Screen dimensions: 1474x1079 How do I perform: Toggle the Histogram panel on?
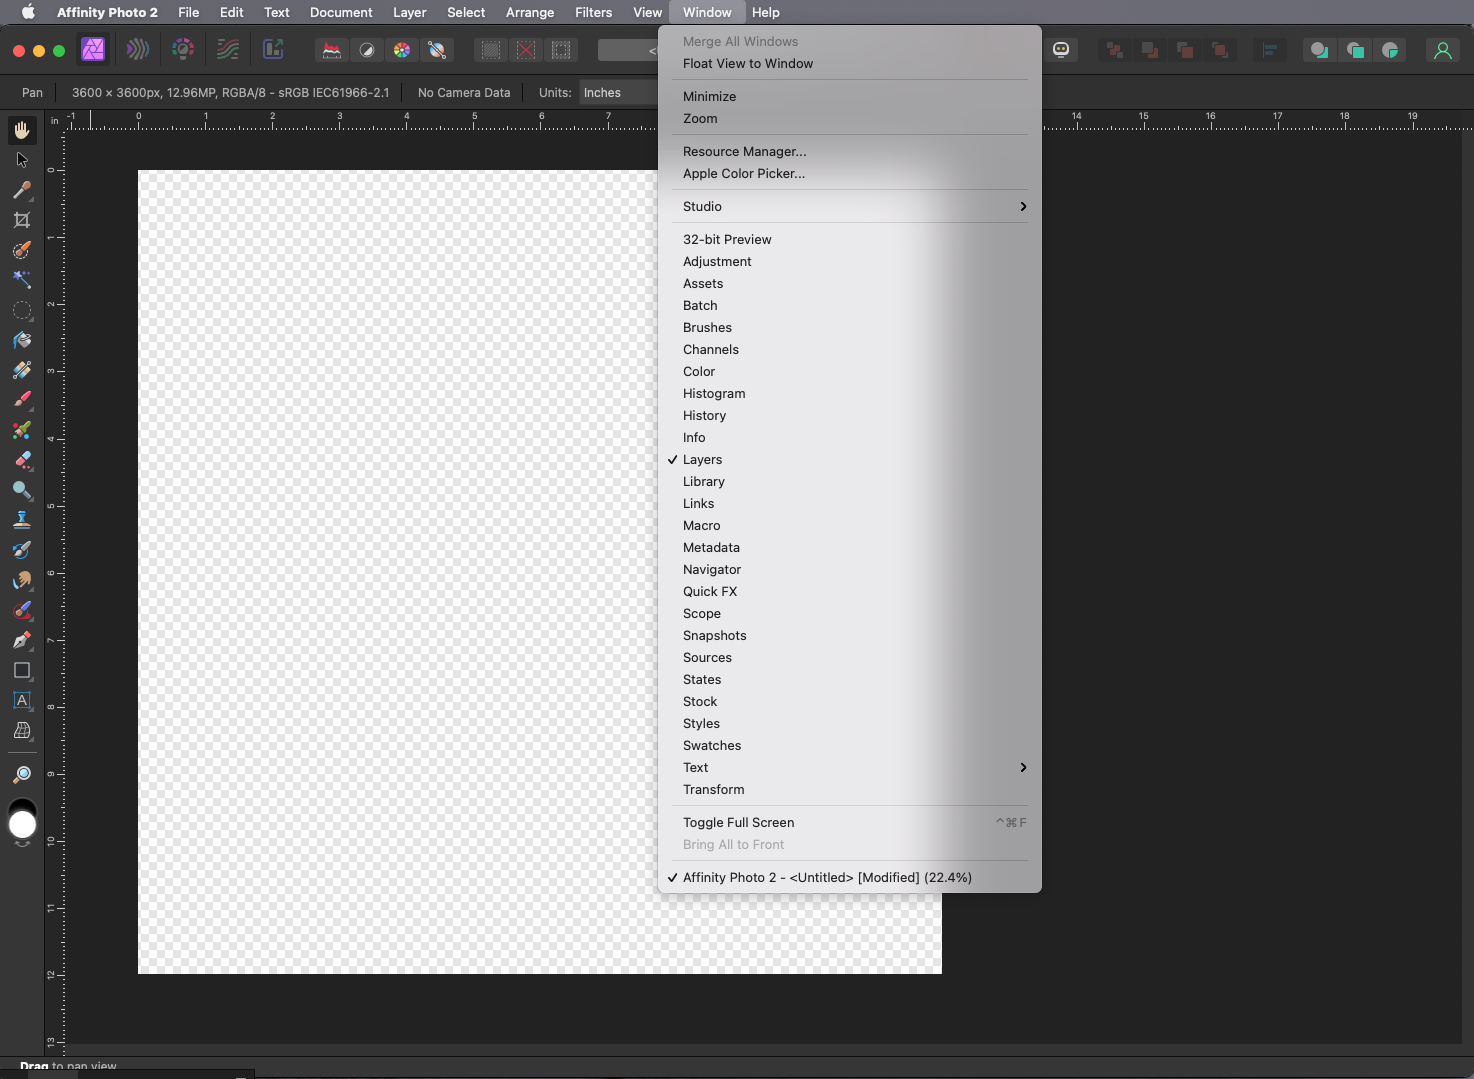click(713, 394)
